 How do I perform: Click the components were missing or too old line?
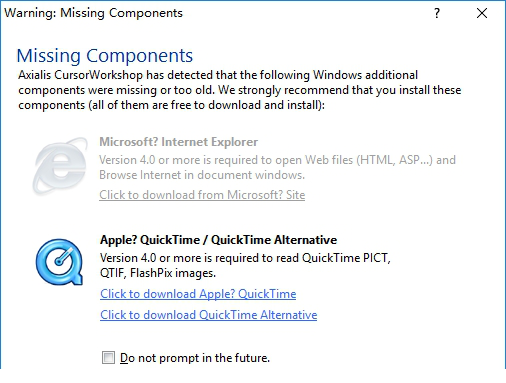(x=240, y=90)
